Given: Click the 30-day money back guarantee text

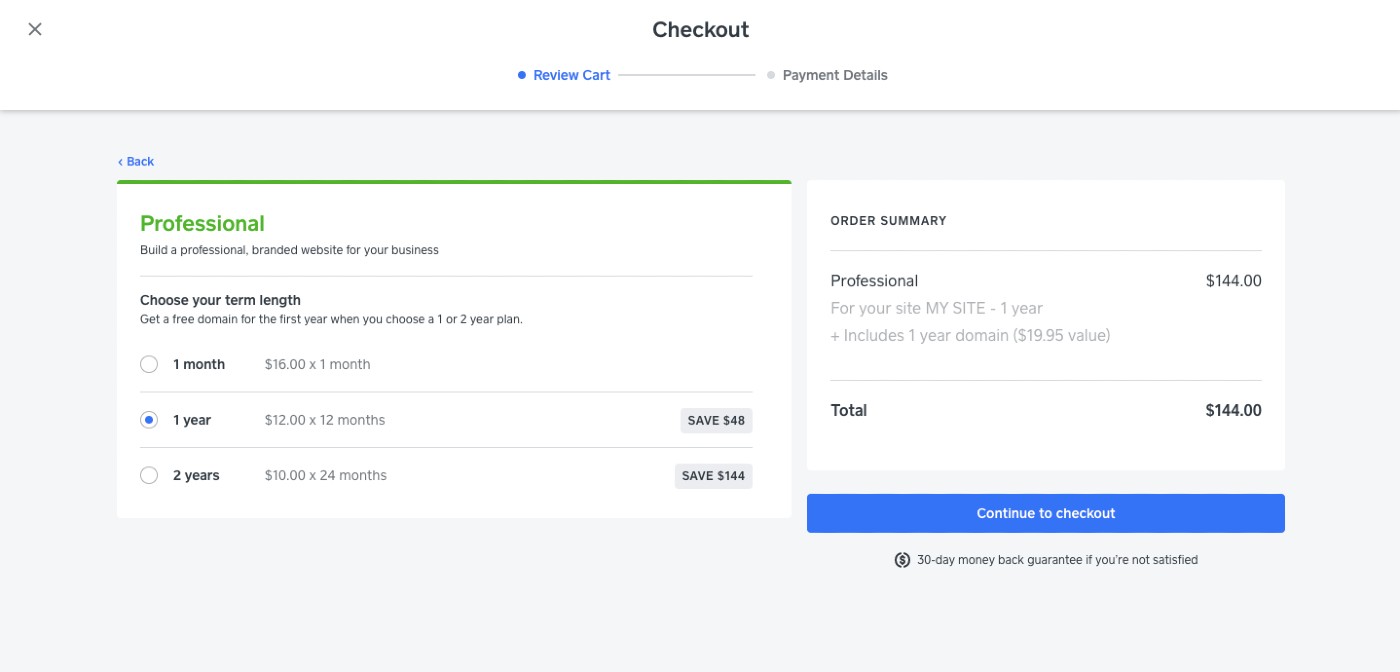Looking at the screenshot, I should coord(1057,560).
